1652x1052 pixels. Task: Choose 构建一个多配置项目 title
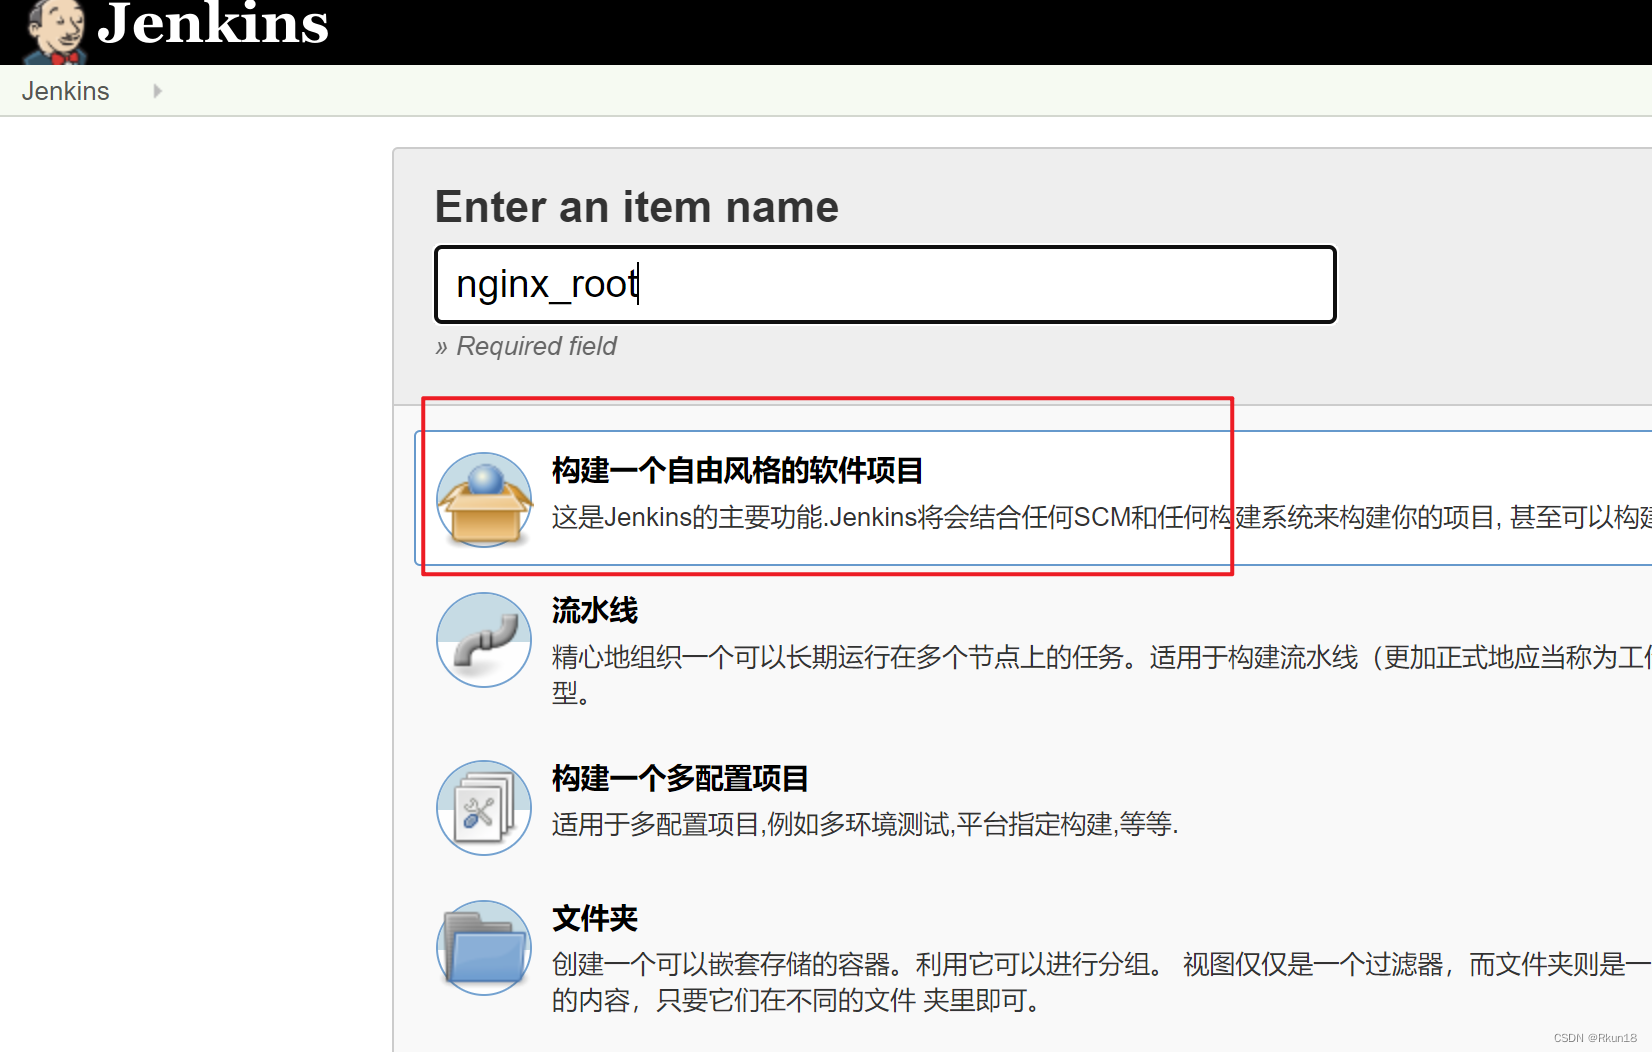click(680, 778)
